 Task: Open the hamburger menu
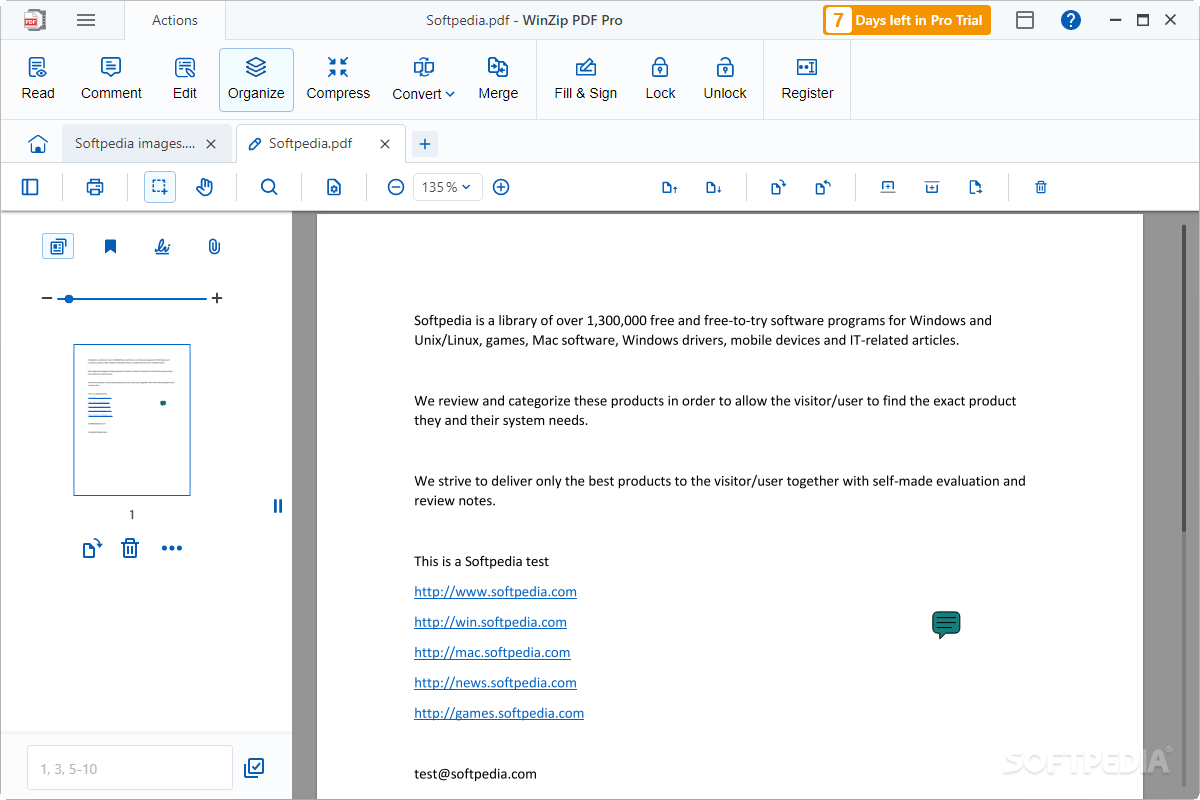coord(86,20)
